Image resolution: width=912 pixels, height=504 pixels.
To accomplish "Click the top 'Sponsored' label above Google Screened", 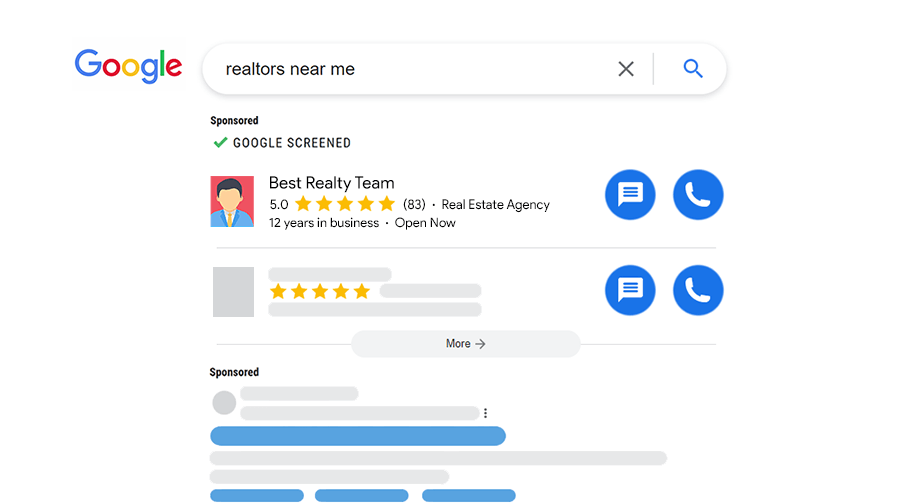I will (234, 121).
